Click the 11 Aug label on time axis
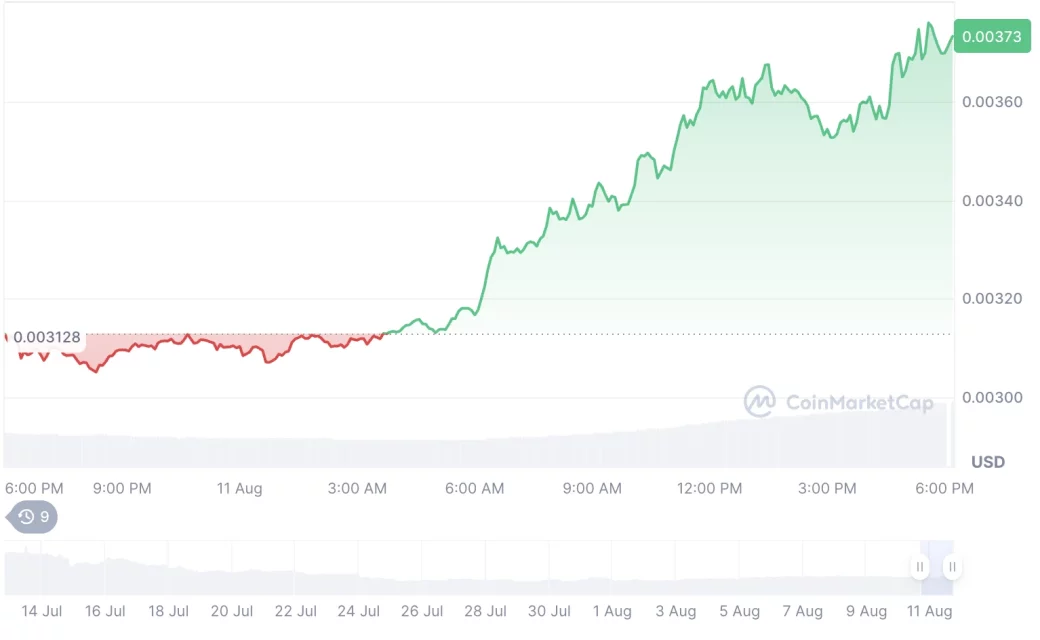The image size is (1040, 640). (x=240, y=488)
